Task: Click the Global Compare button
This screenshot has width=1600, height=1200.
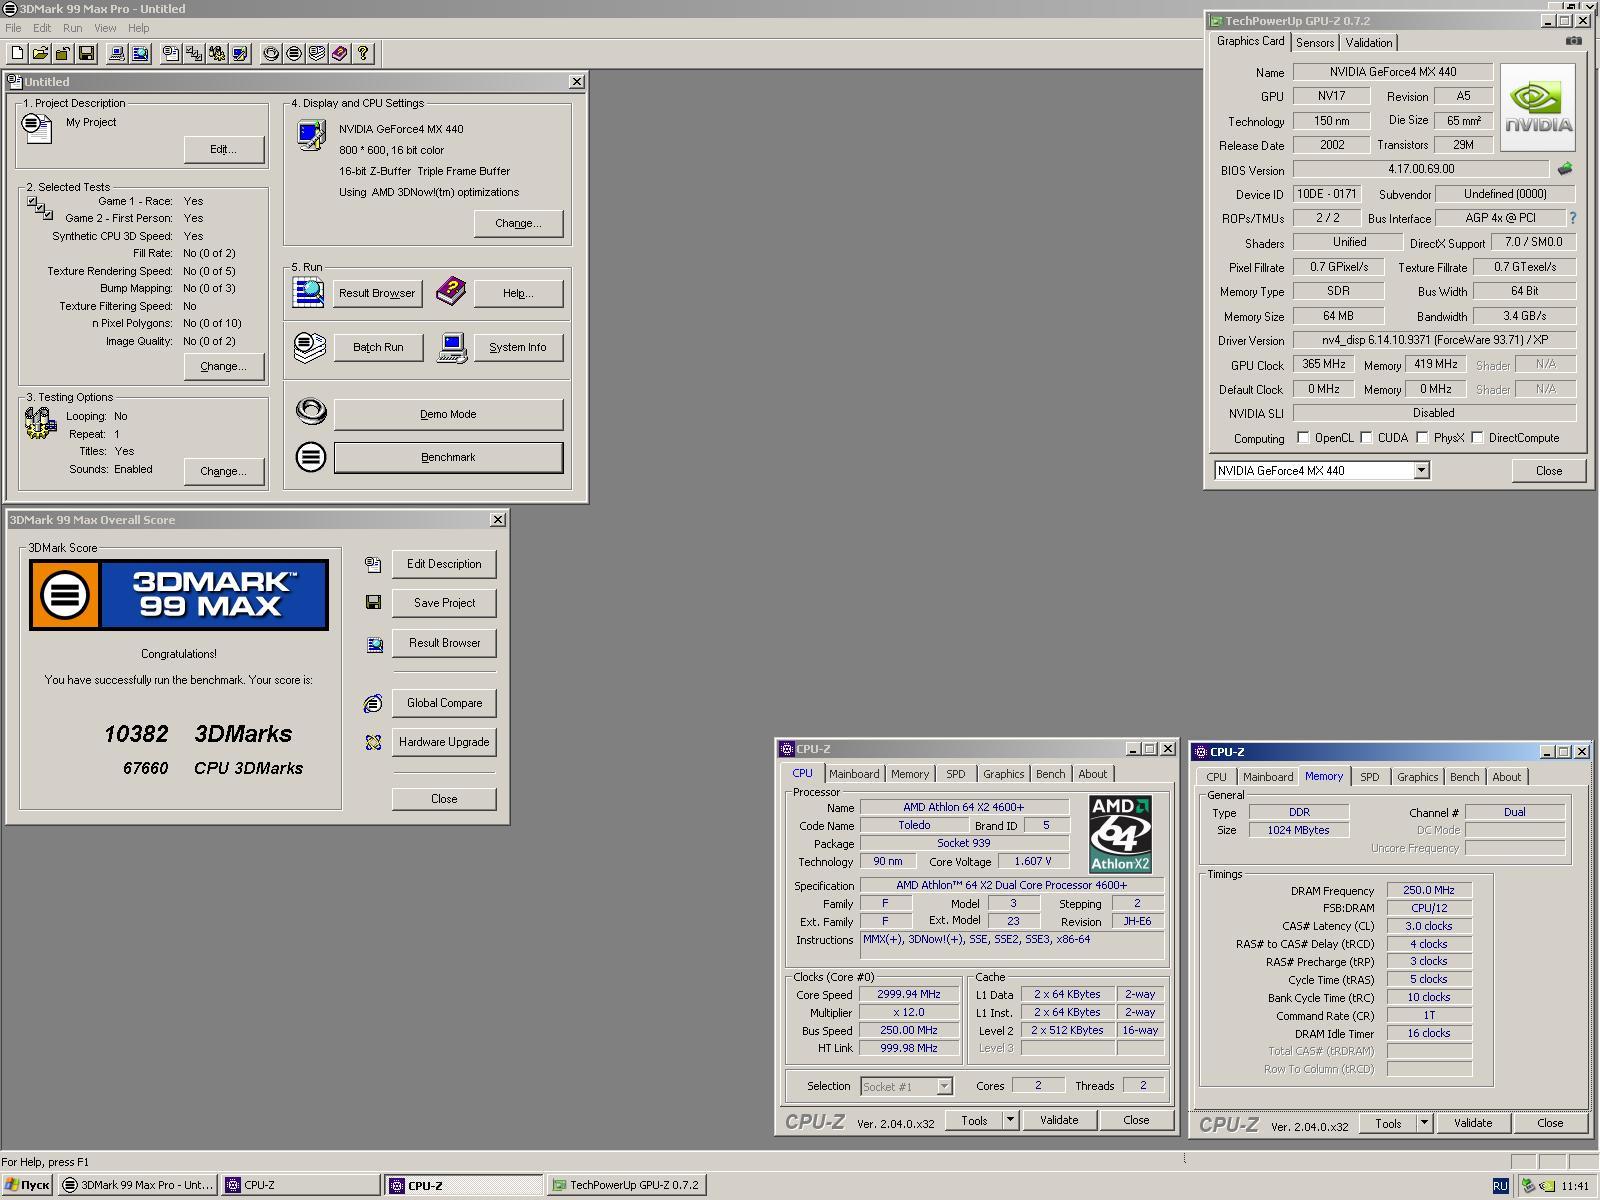Action: point(444,703)
